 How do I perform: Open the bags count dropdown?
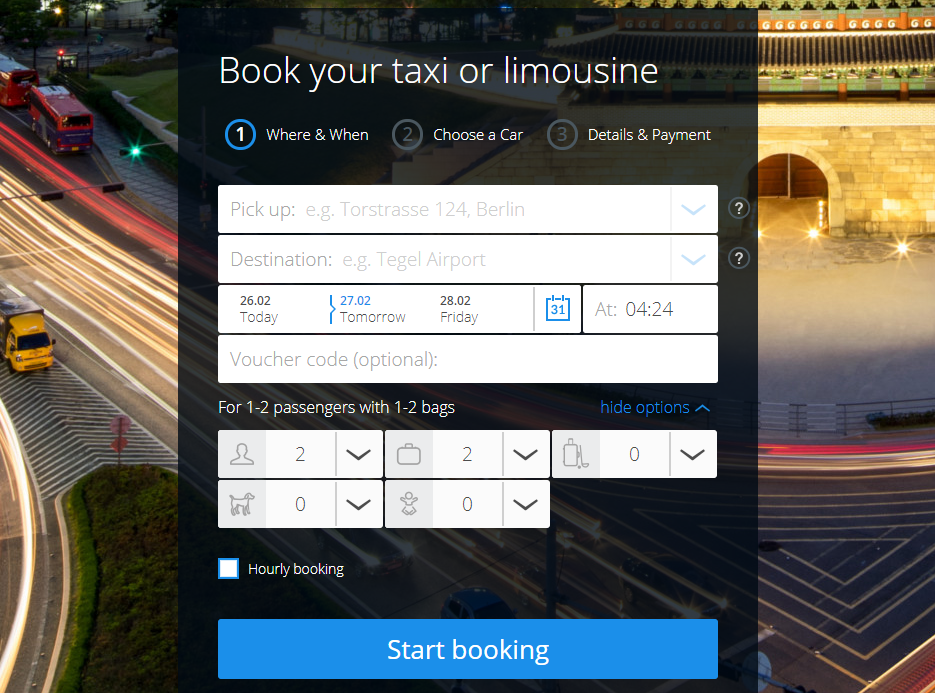pos(526,454)
